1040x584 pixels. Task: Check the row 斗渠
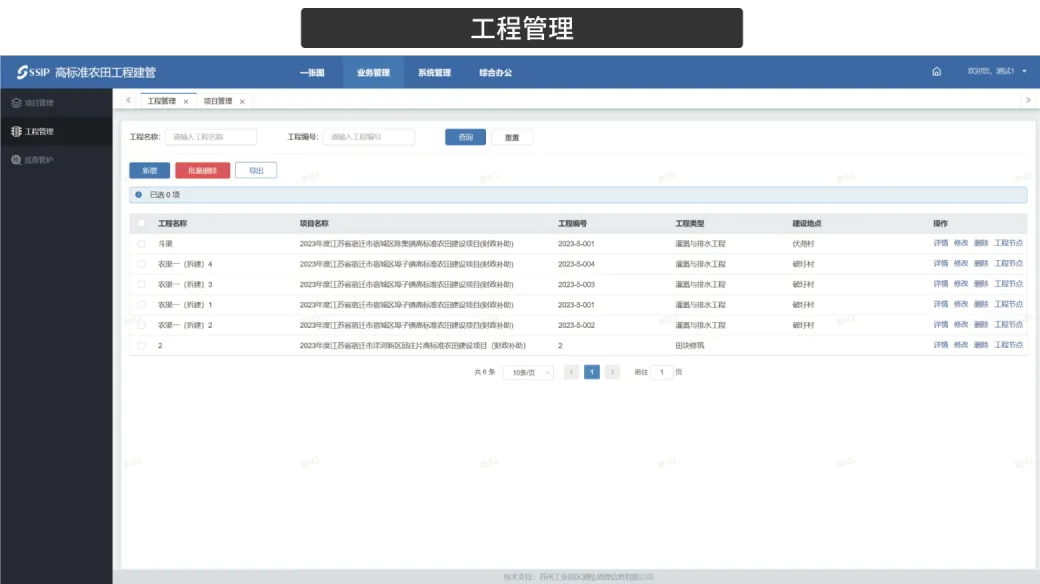point(141,244)
